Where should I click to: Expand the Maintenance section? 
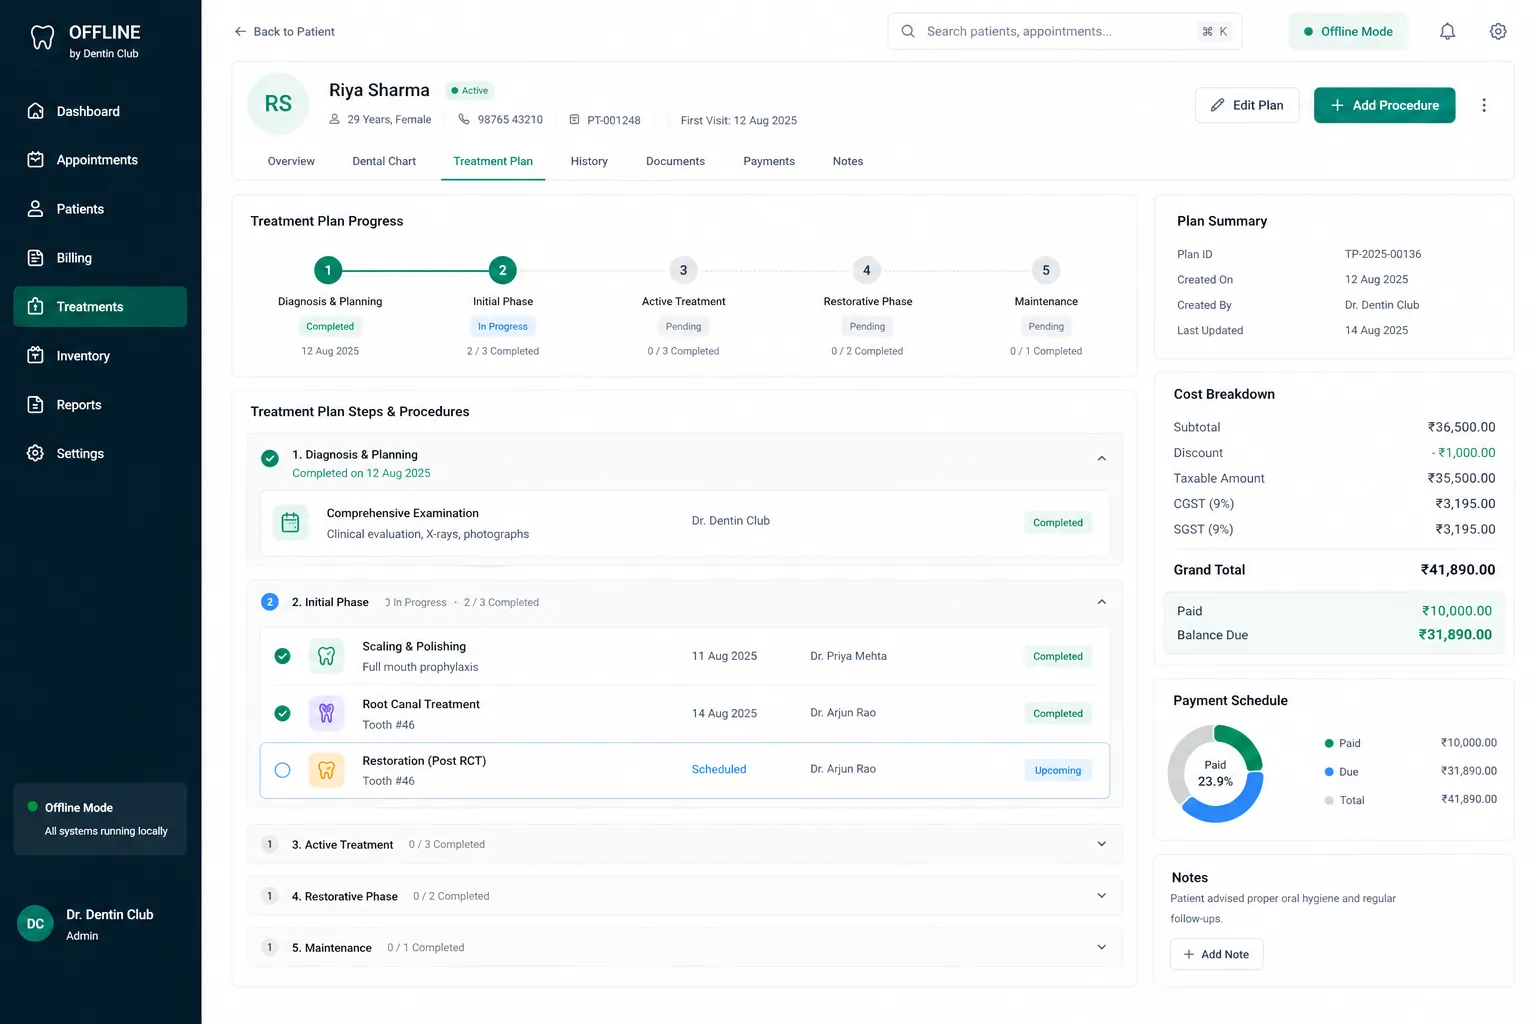click(x=1101, y=947)
